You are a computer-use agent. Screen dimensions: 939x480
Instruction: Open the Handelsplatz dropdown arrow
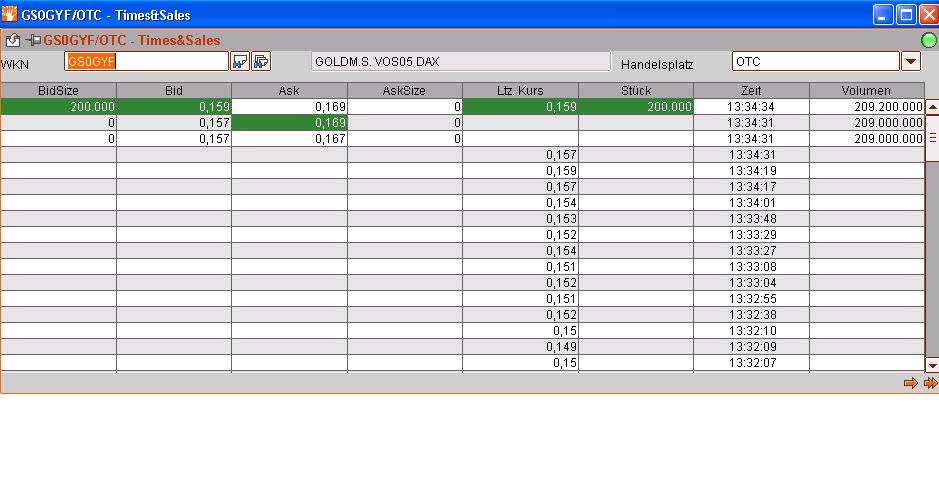[x=911, y=61]
